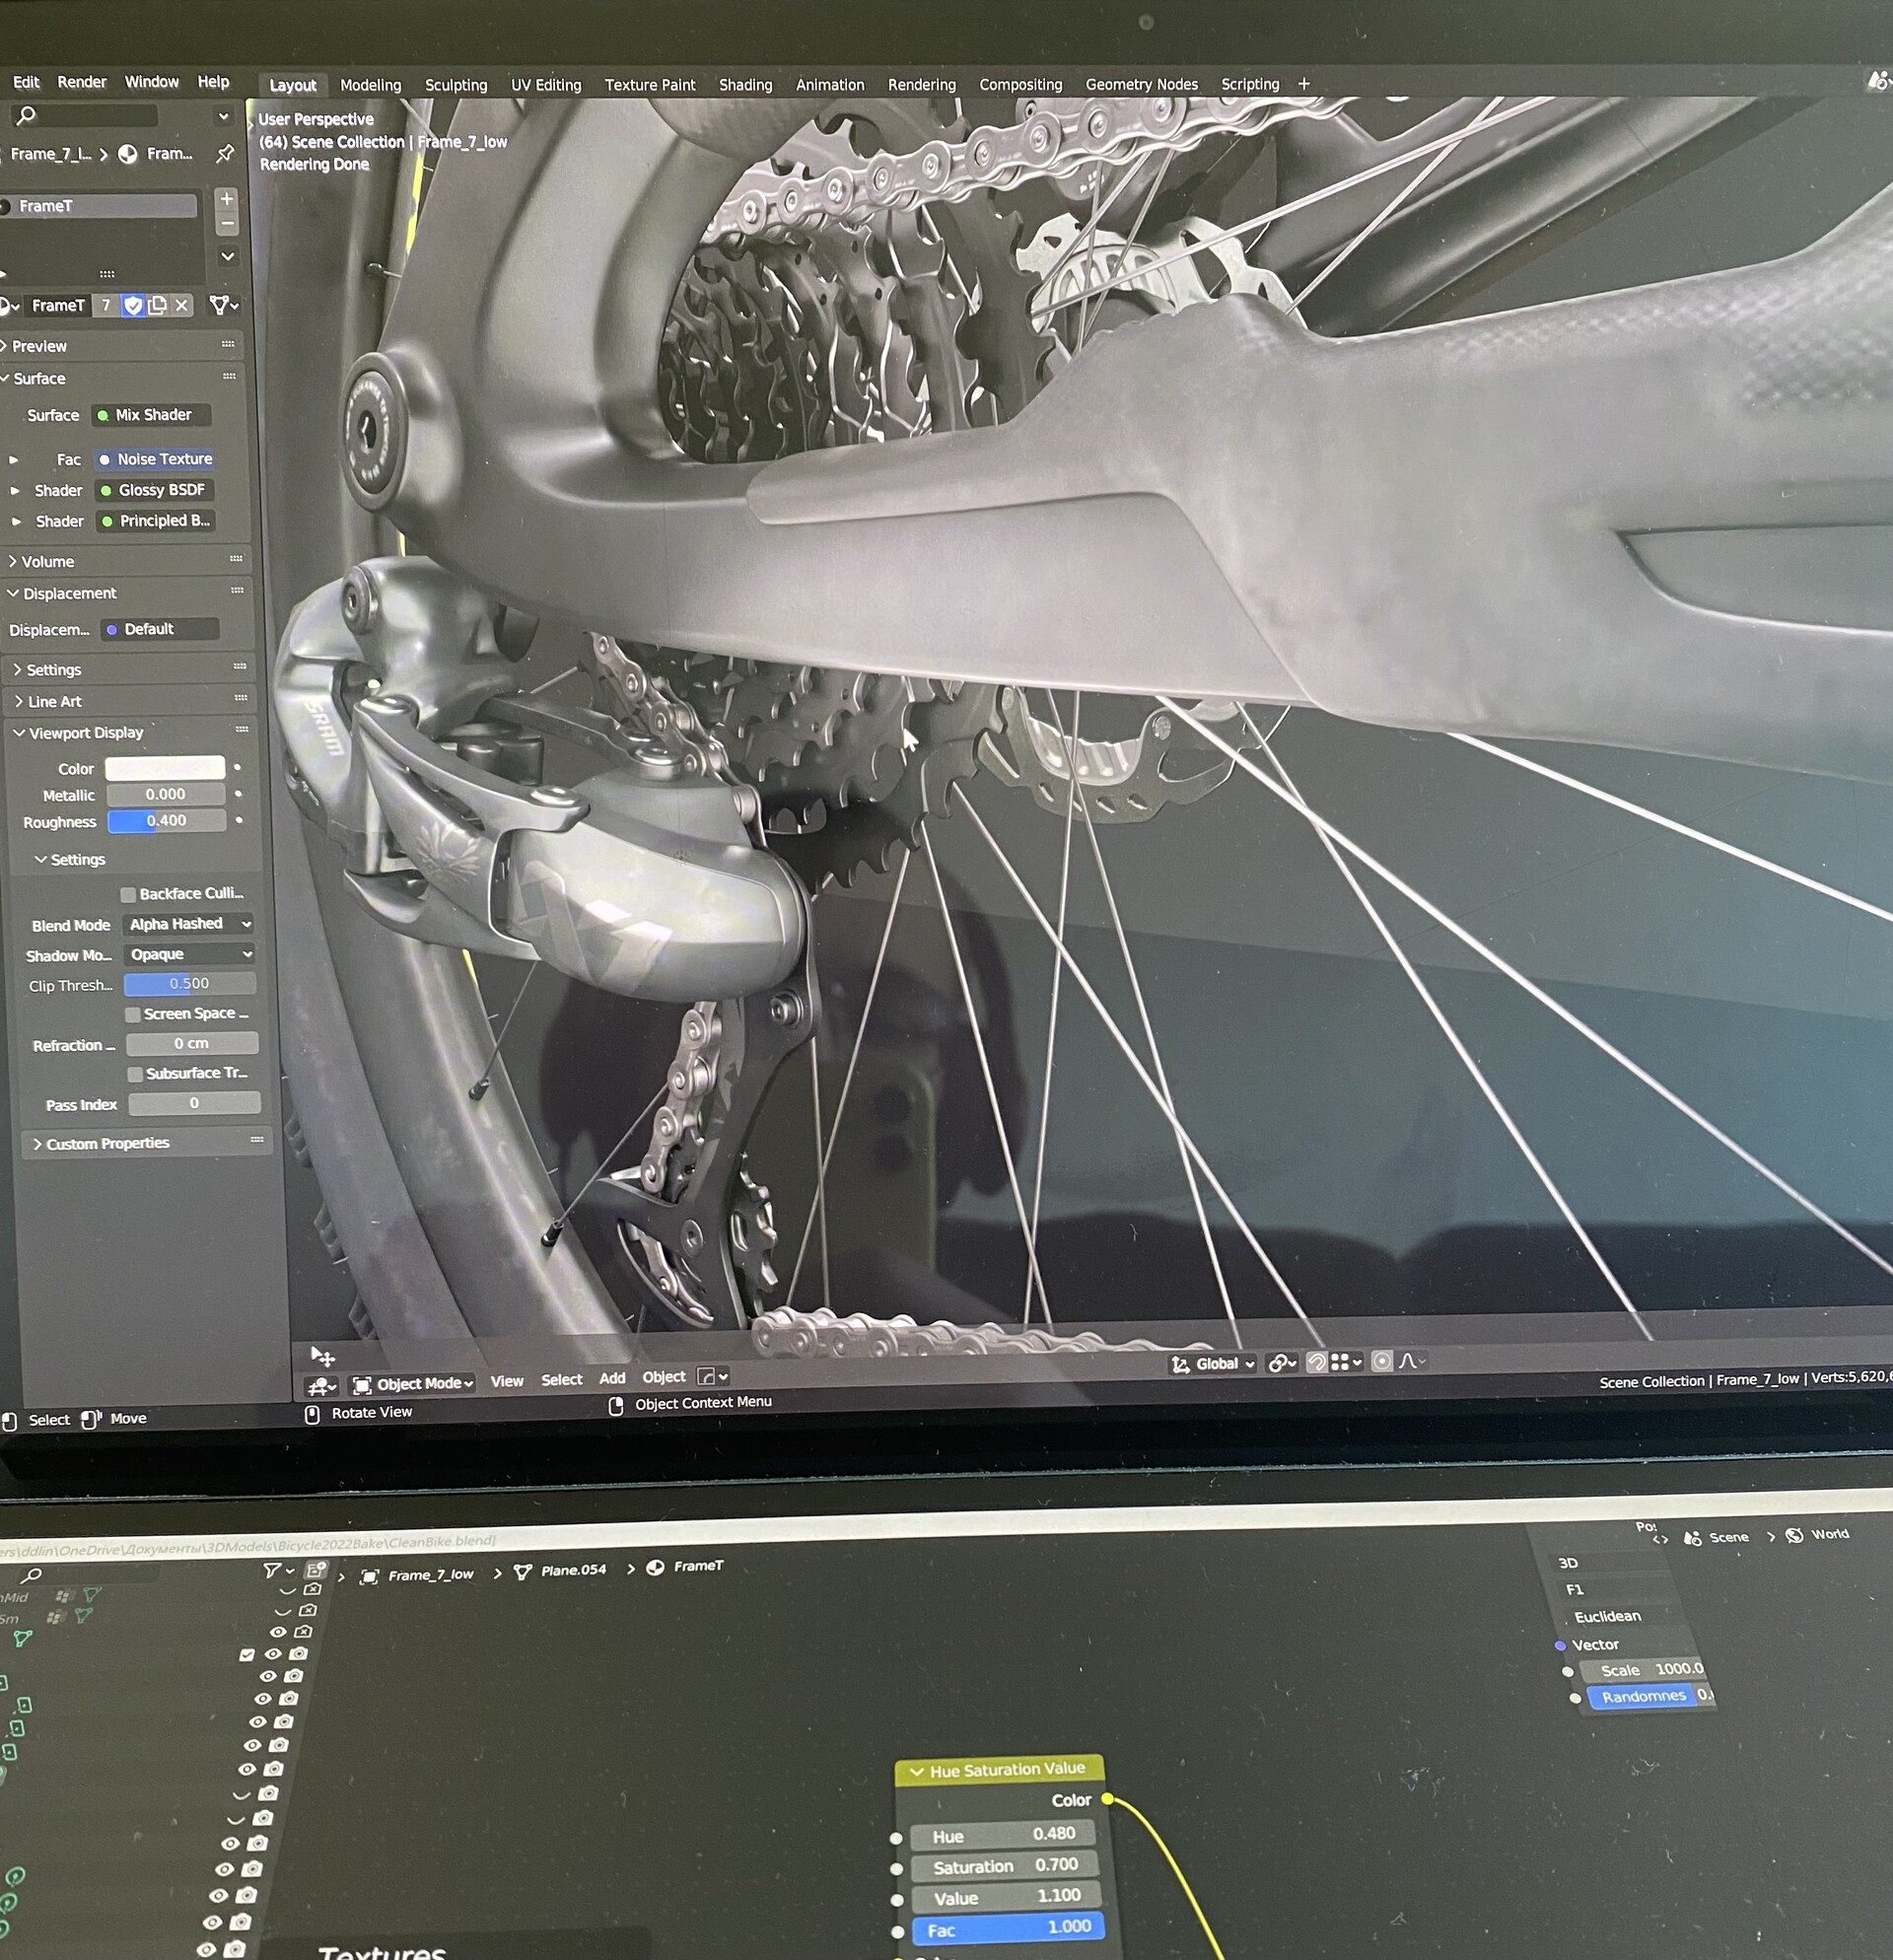1893x1960 pixels.
Task: Open the Blend Mode dropdown showing Alpha Hashed
Action: (x=188, y=923)
